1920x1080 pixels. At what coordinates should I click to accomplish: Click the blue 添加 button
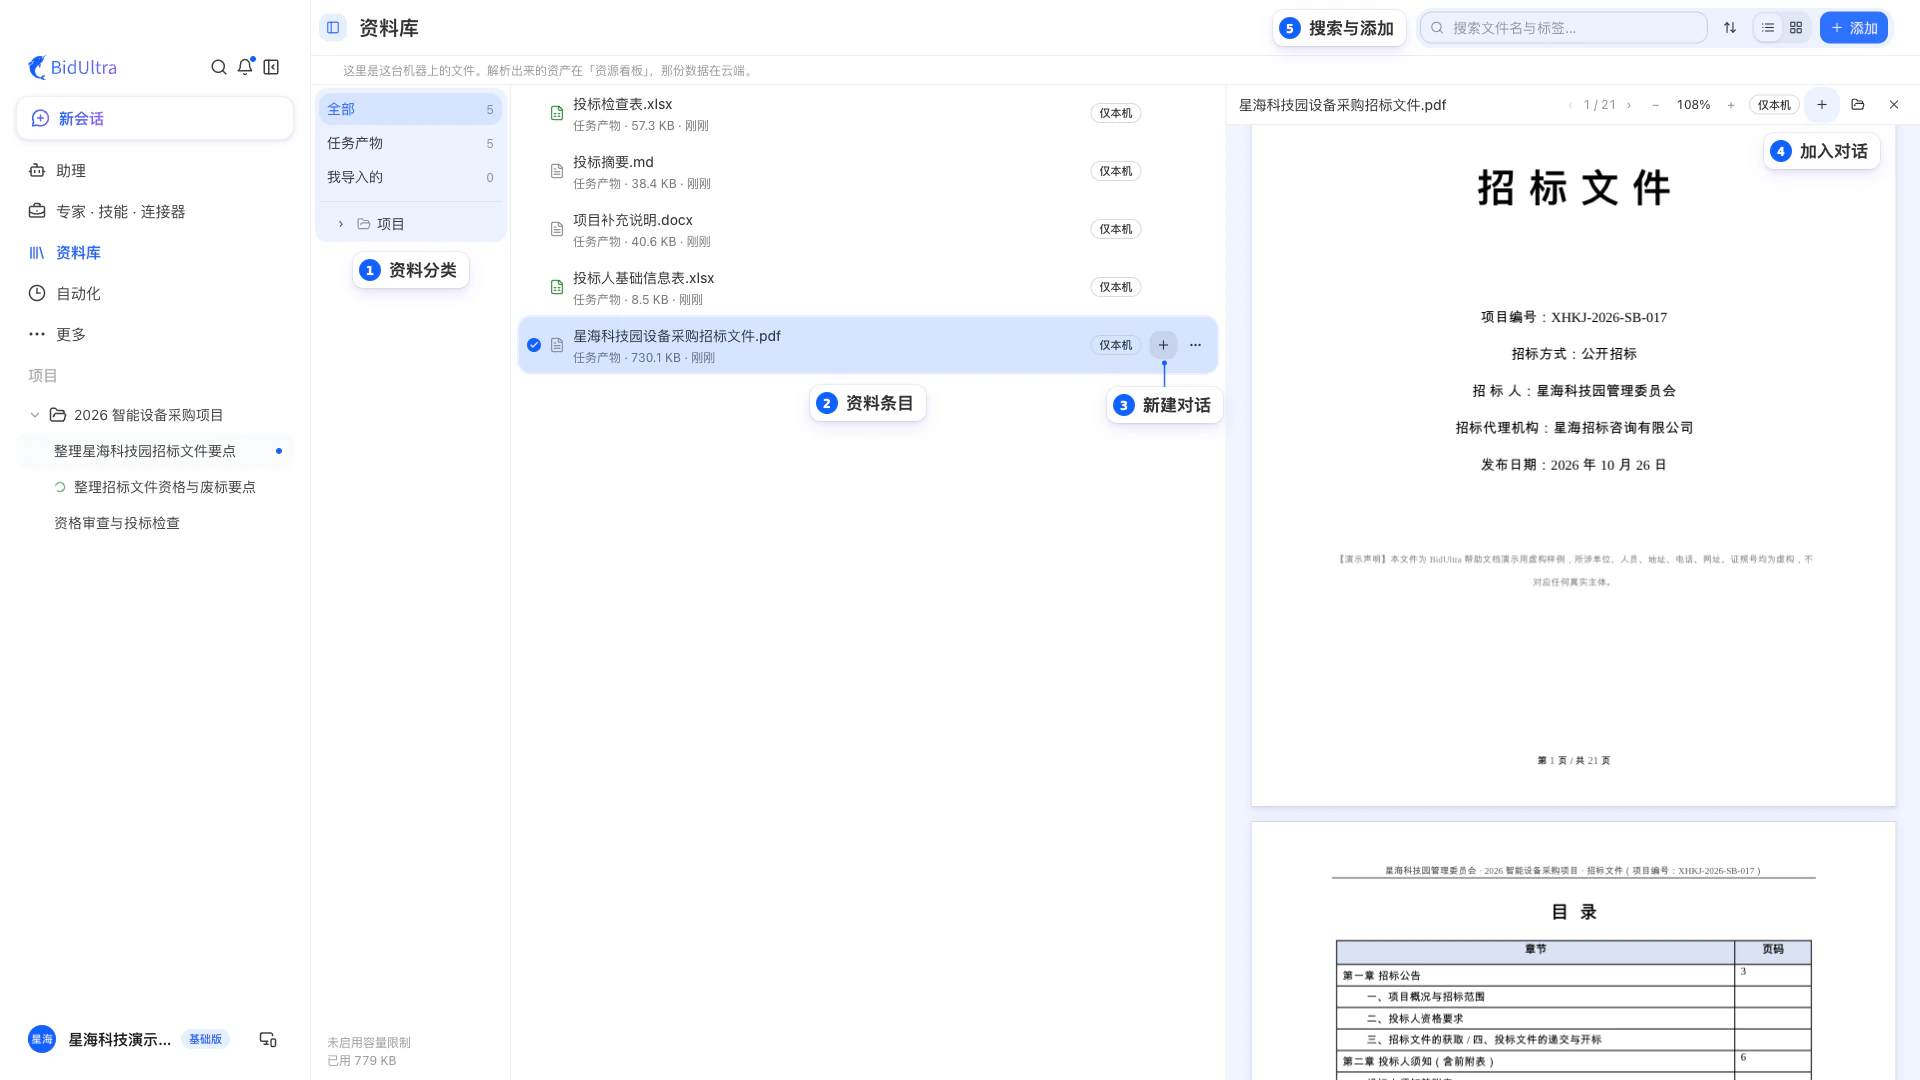point(1854,28)
